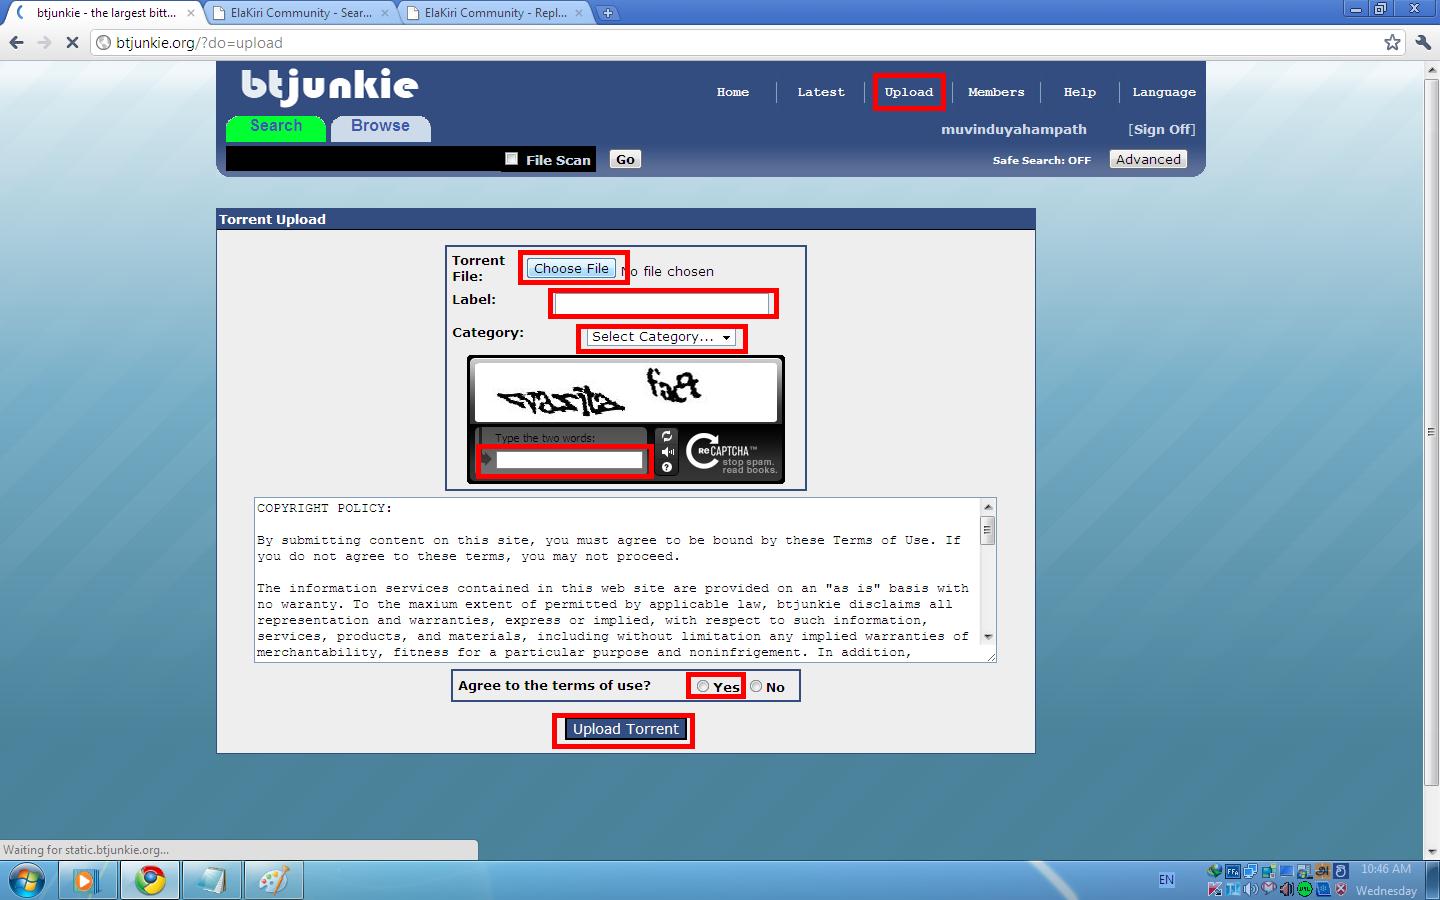
Task: Select No for terms of use
Action: 756,686
